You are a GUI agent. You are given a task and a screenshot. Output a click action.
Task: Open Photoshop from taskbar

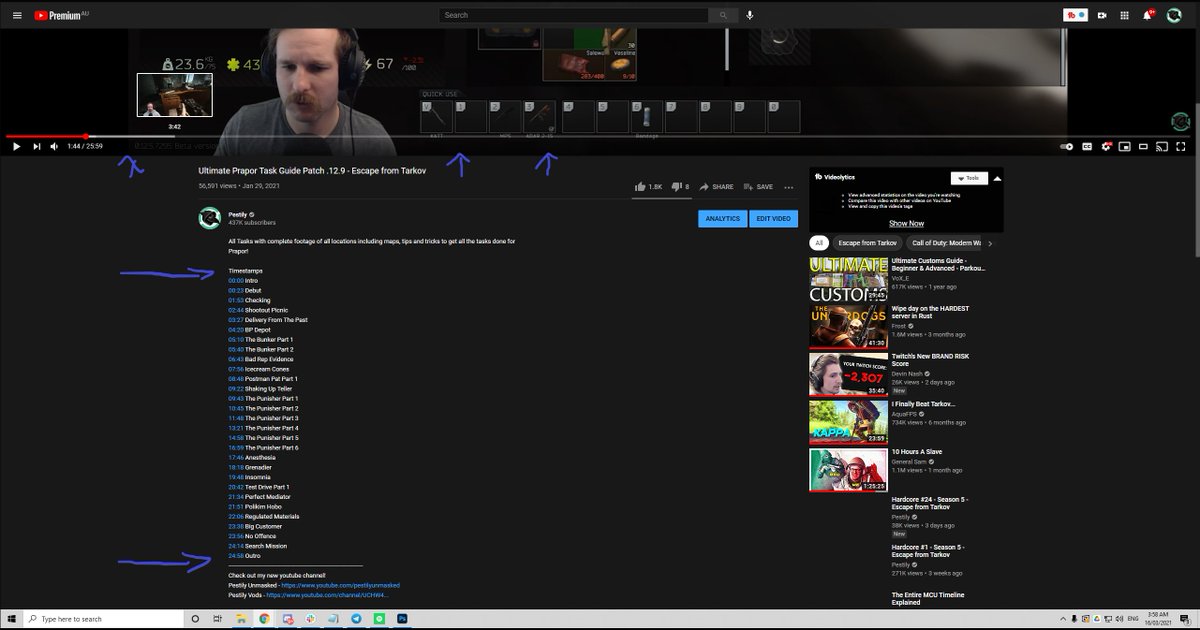pos(402,619)
